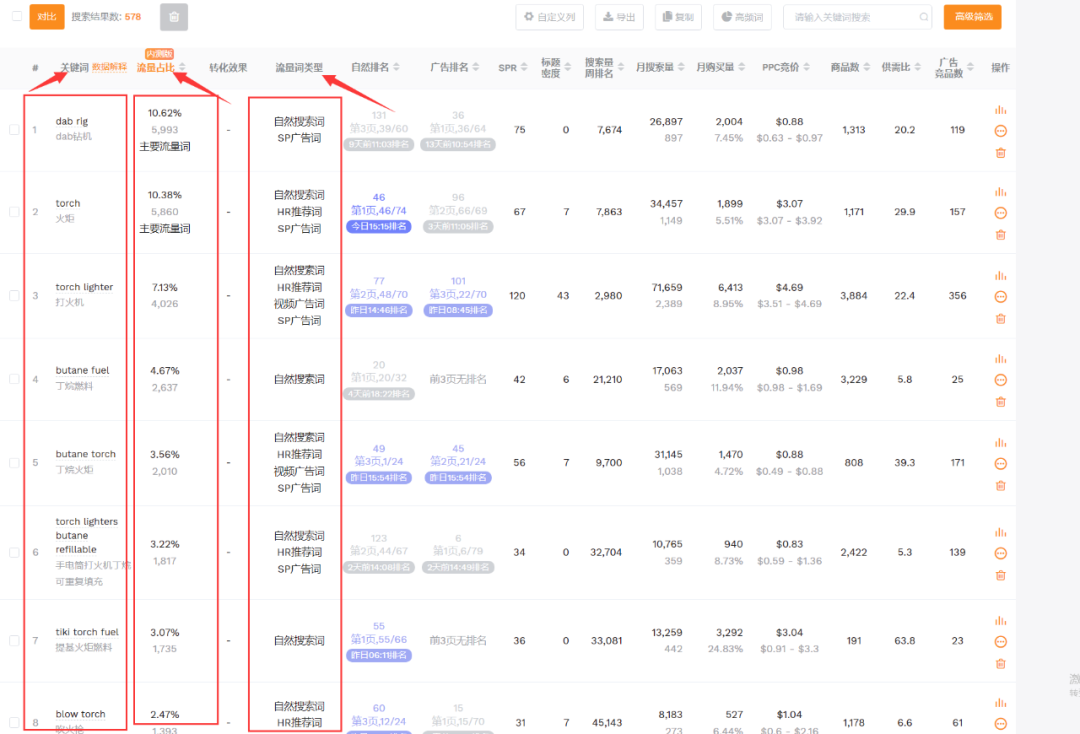Sort by 自然排名 column arrows
The height and width of the screenshot is (734, 1080).
(x=397, y=67)
